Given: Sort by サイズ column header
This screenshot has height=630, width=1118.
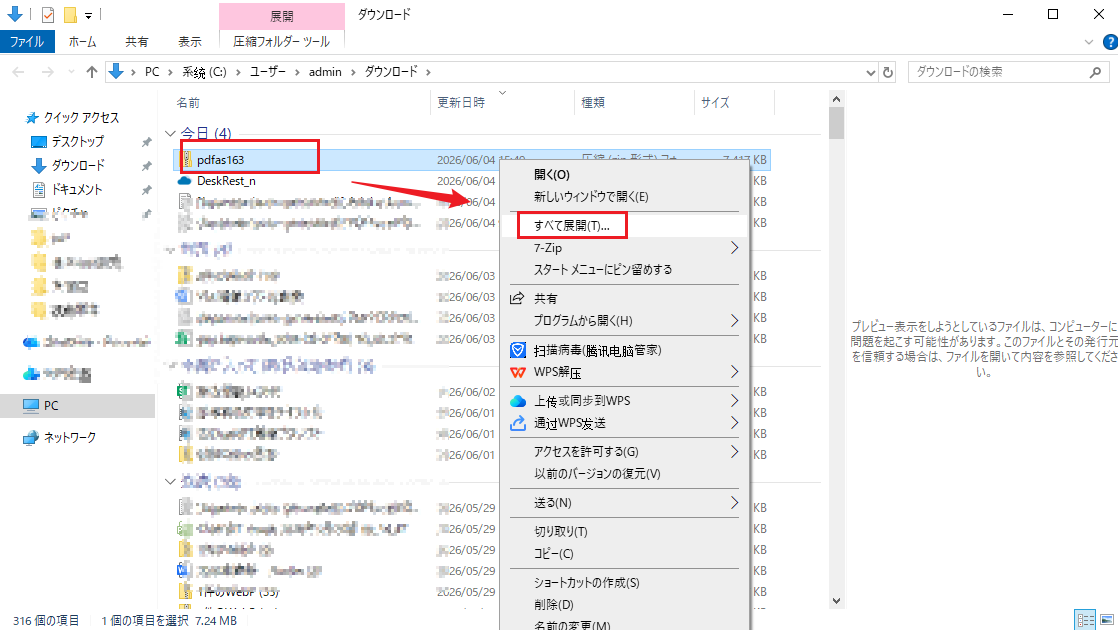Looking at the screenshot, I should [715, 103].
